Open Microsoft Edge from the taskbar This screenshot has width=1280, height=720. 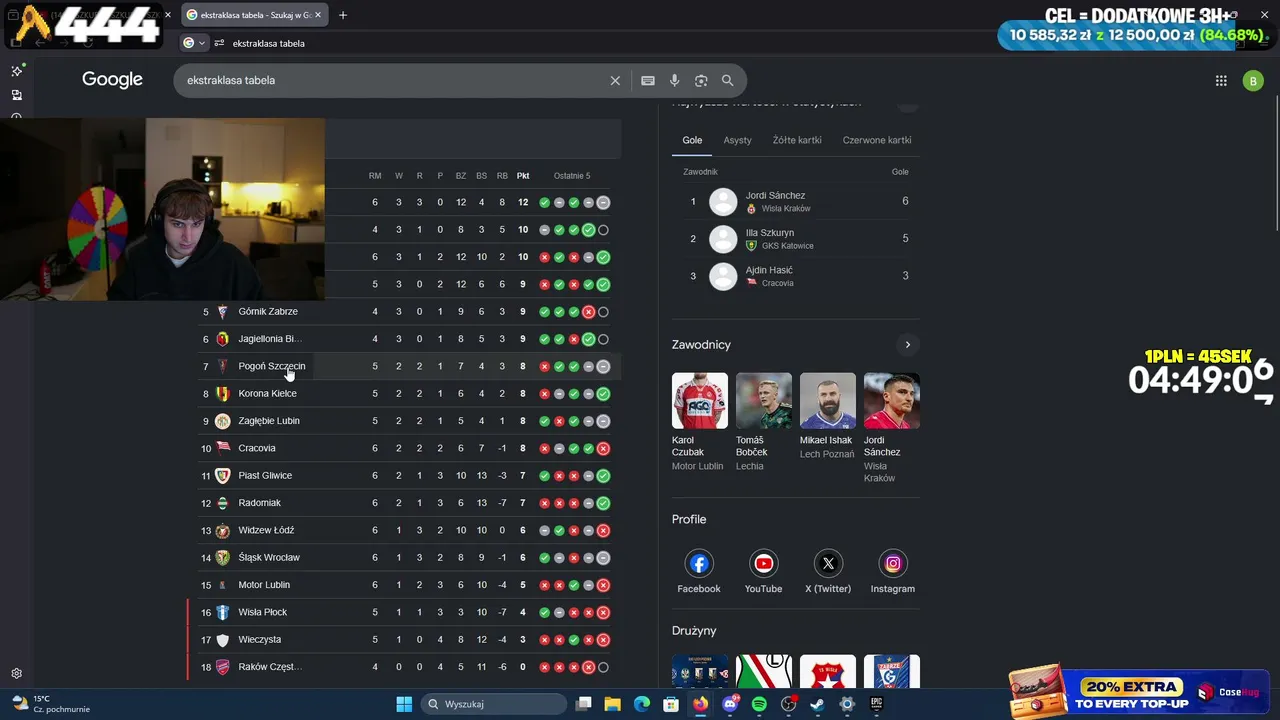click(642, 704)
